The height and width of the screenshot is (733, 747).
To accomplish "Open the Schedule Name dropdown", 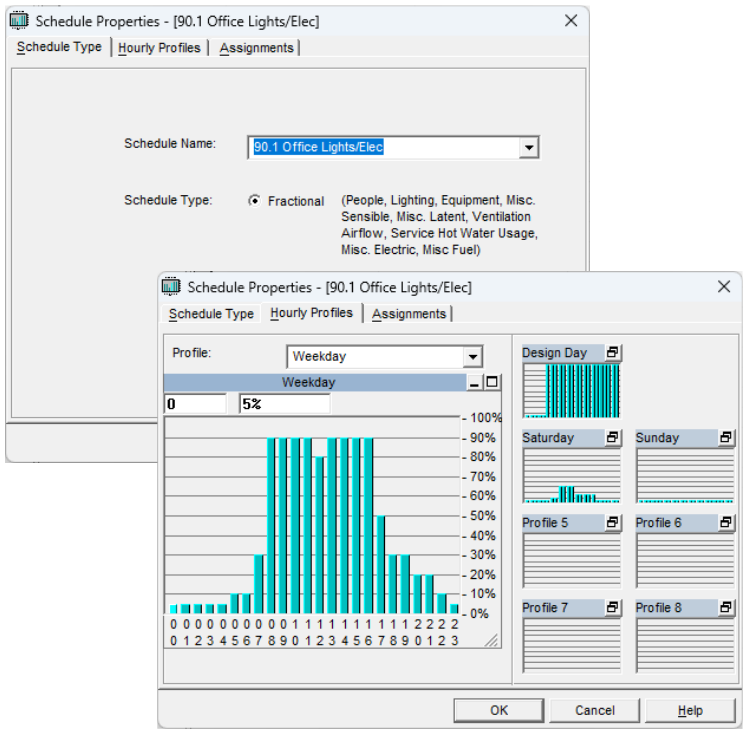I will (529, 148).
